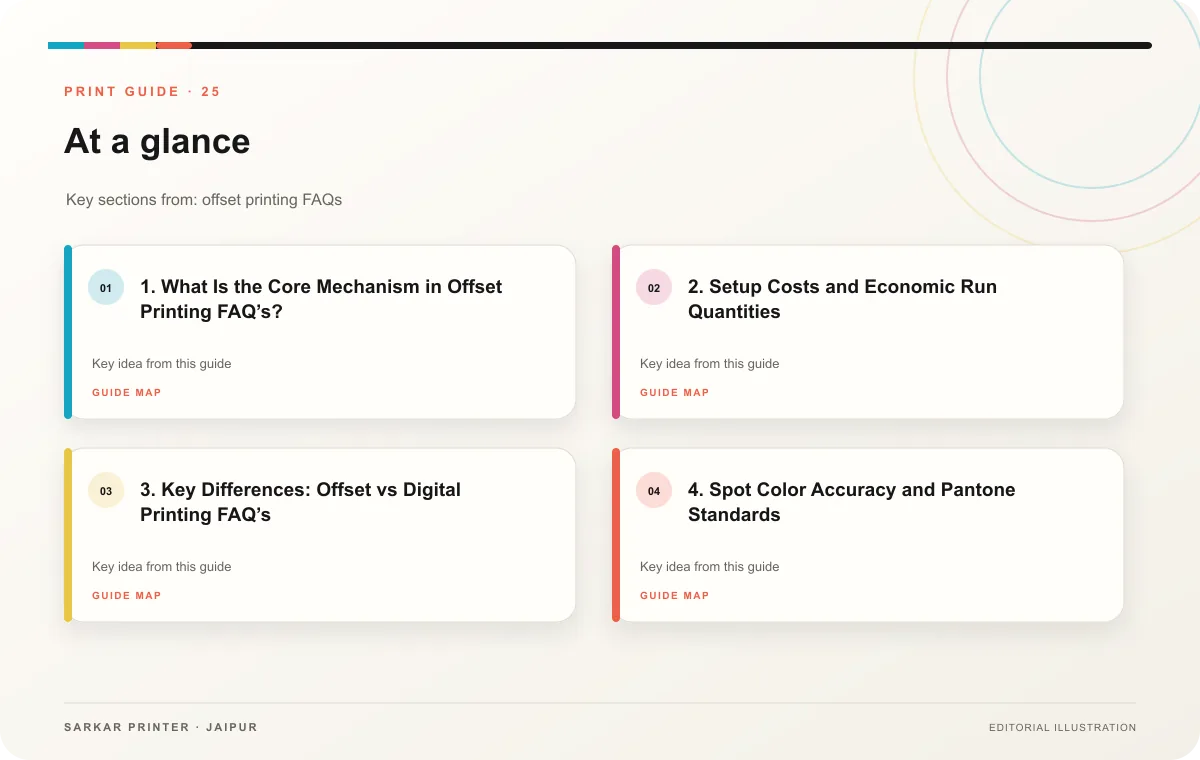Select "Key idea from this guide" in Spot Color card
Viewport: 1200px width, 760px height.
point(710,567)
